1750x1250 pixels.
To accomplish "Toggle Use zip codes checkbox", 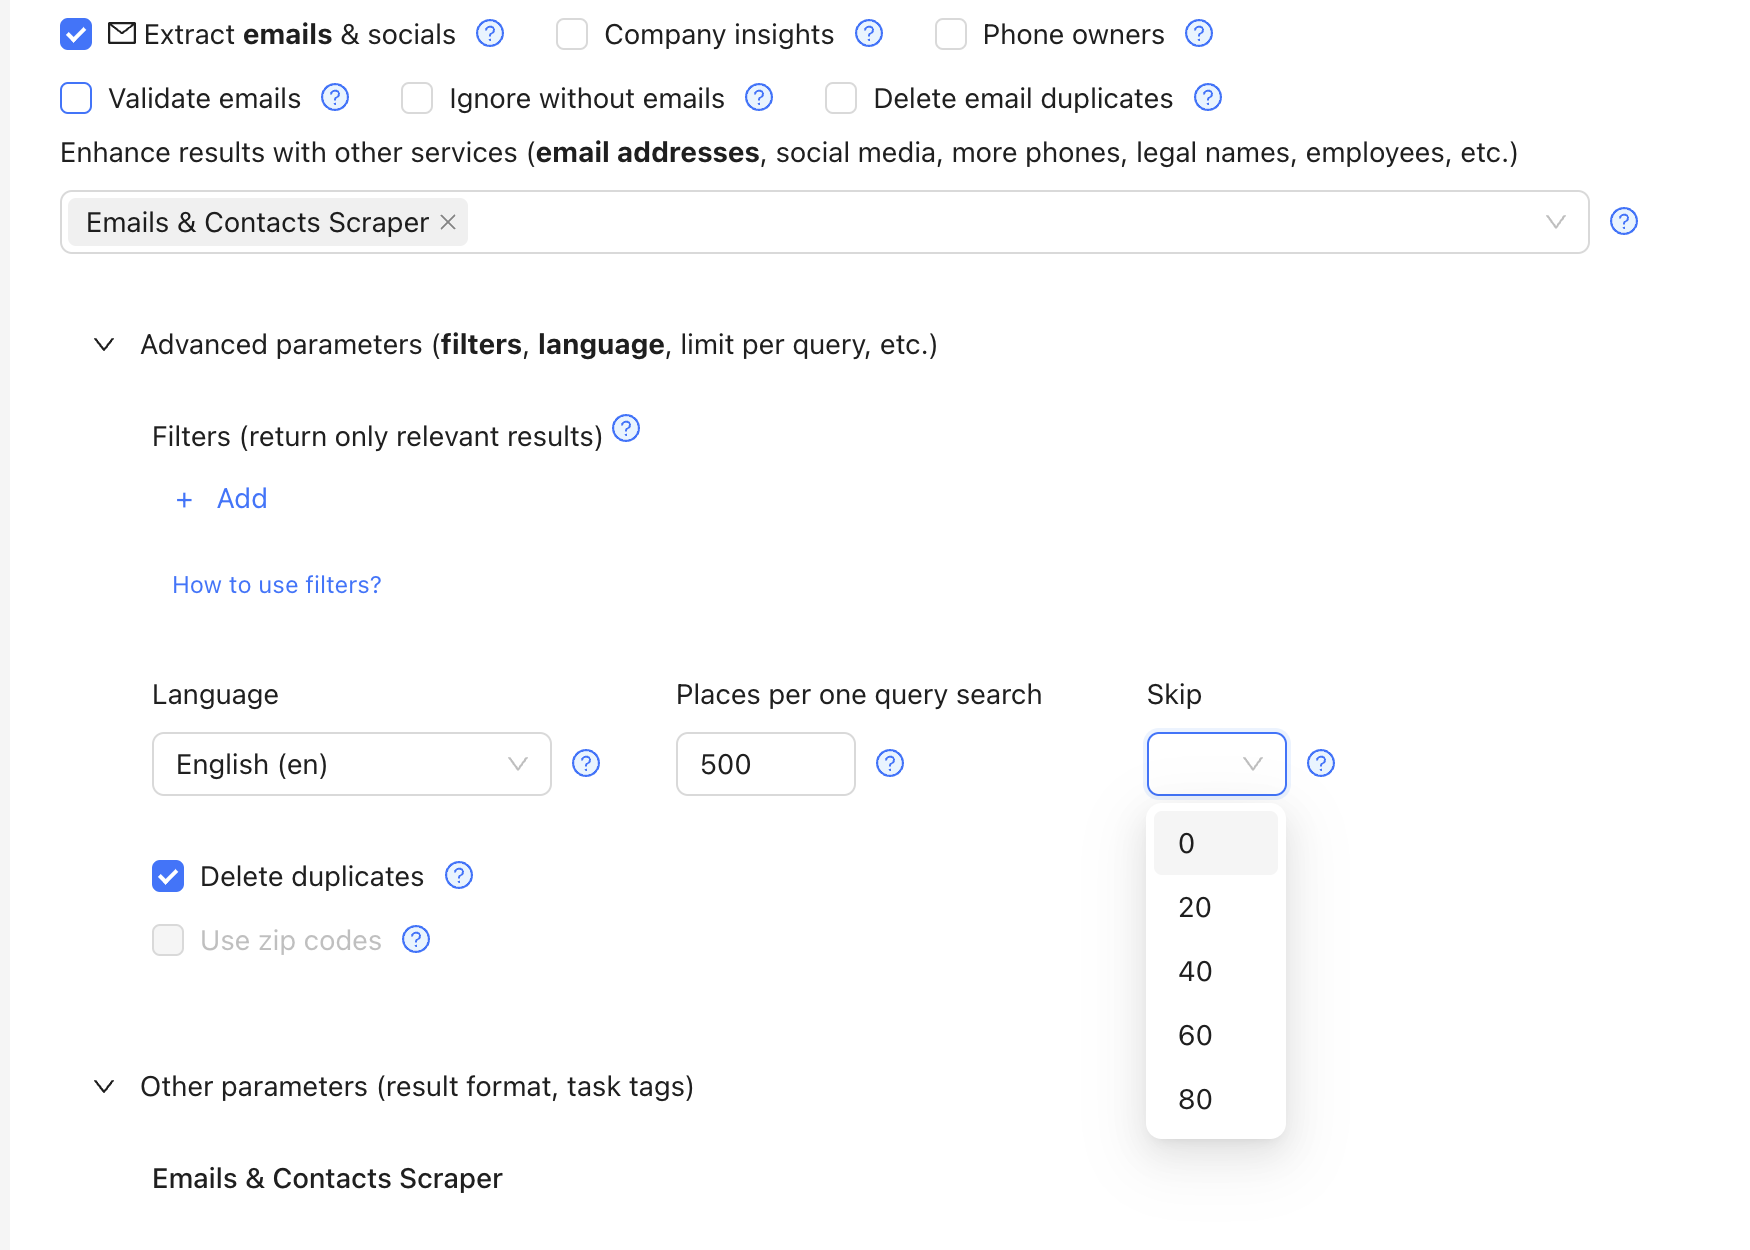I will click(168, 940).
